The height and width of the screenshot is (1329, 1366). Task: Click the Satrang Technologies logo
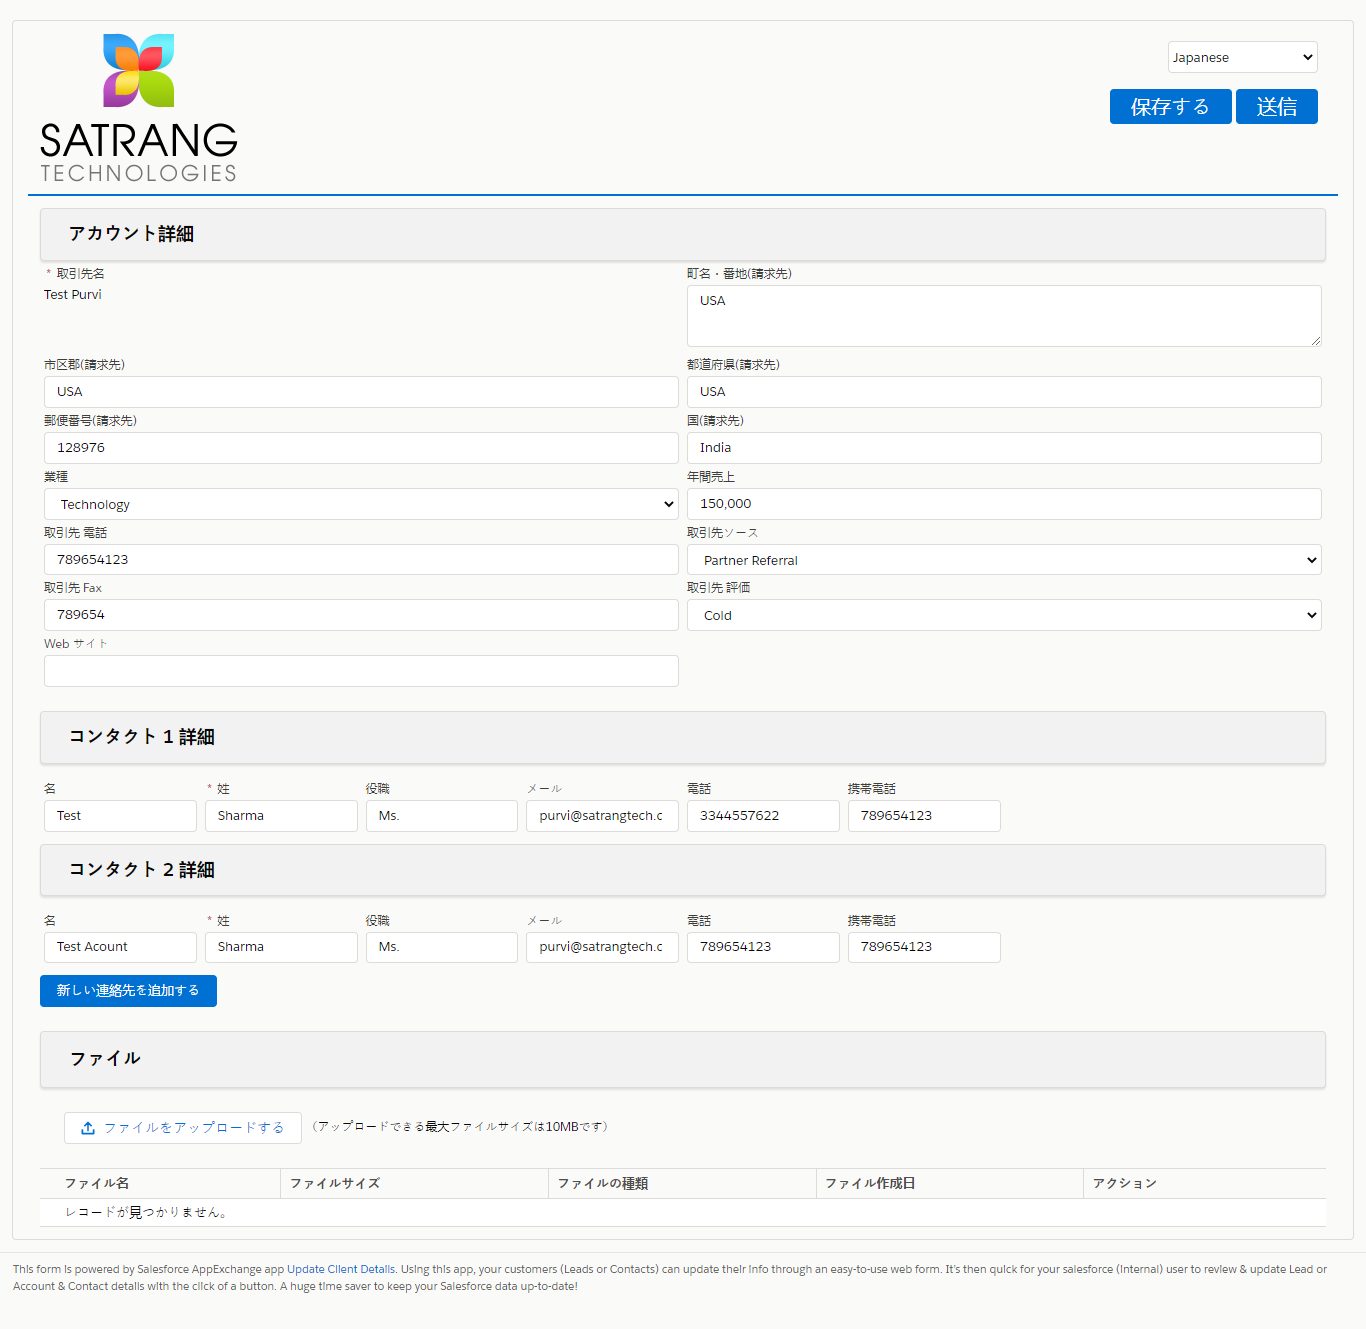(x=137, y=105)
